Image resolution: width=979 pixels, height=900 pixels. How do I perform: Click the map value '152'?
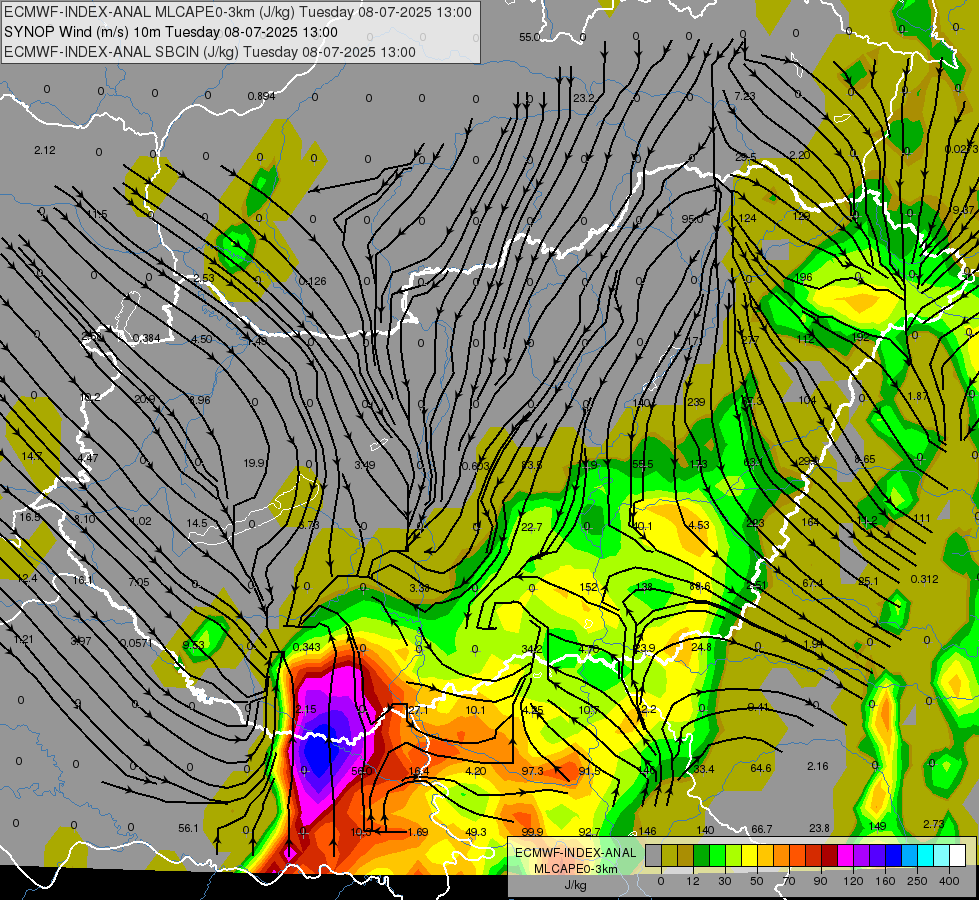click(x=589, y=587)
